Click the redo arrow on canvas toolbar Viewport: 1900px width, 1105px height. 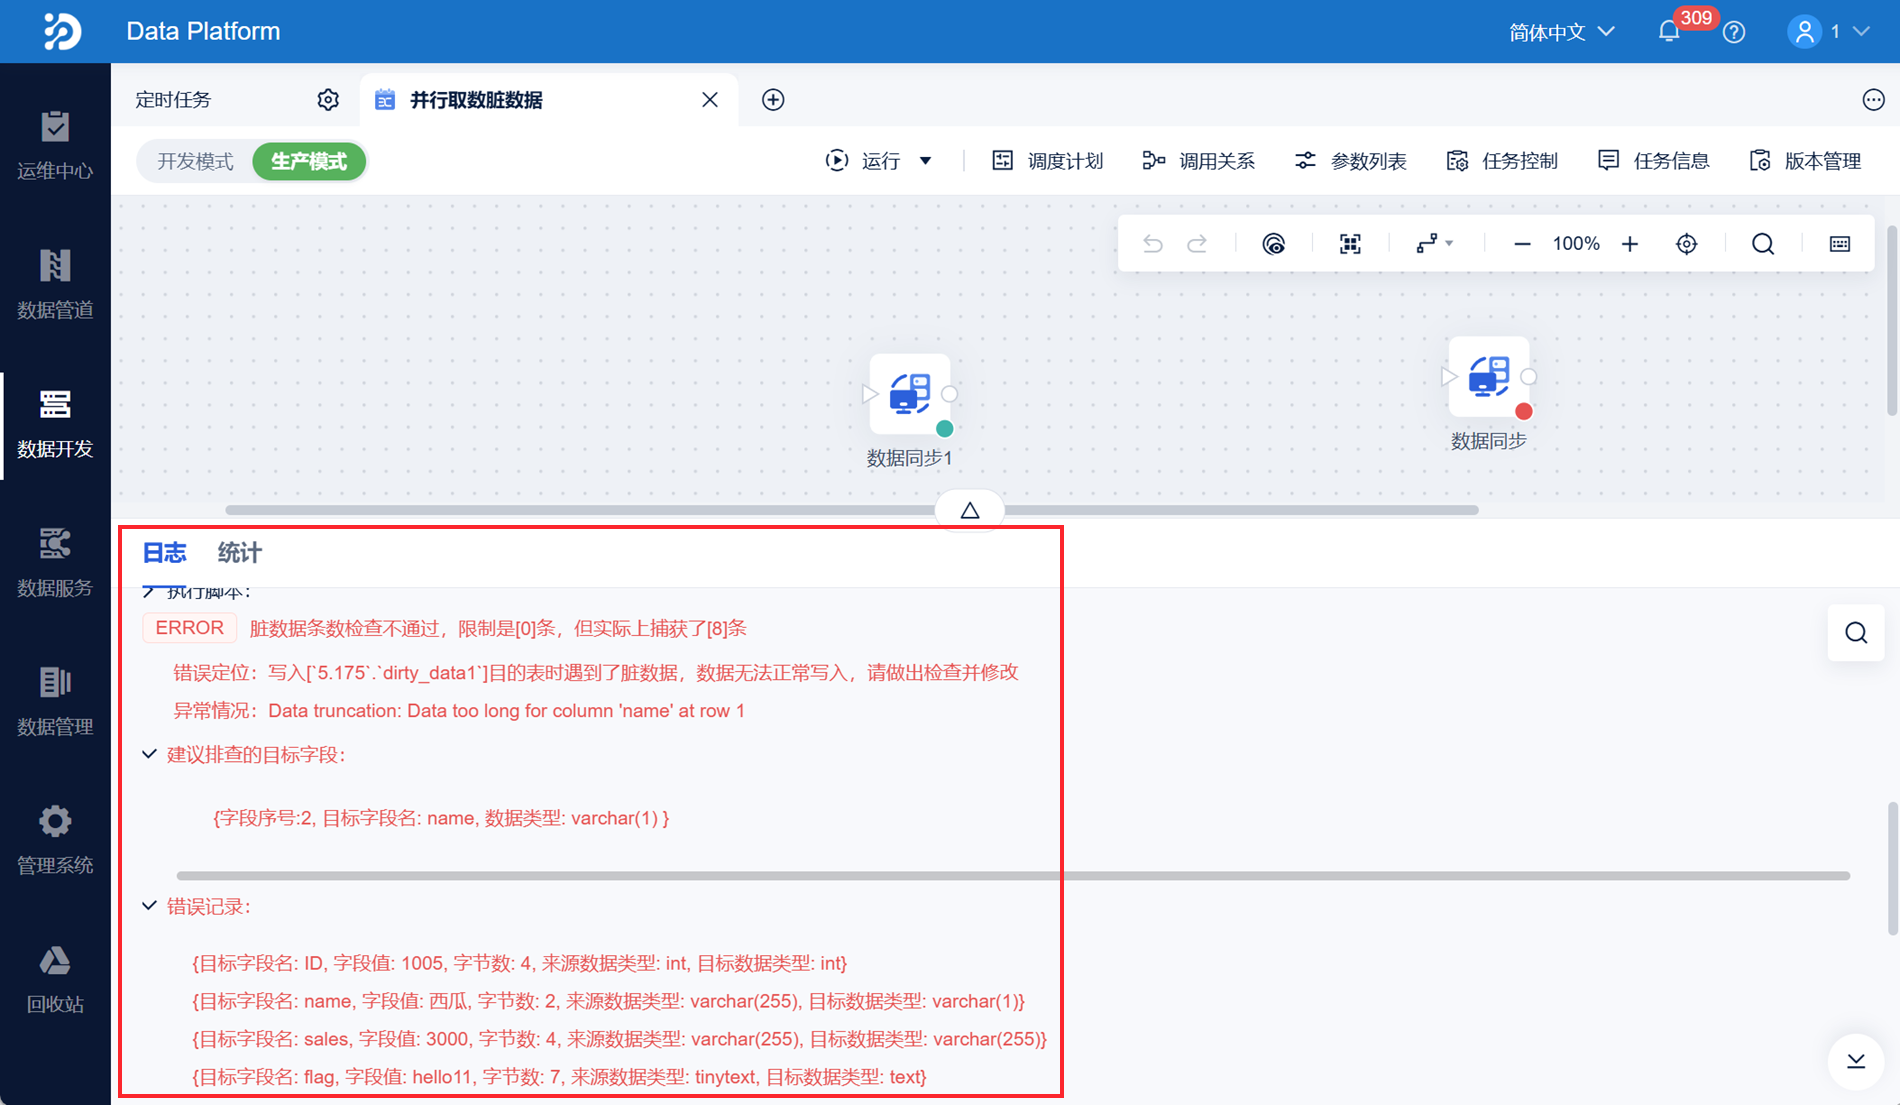coord(1197,244)
